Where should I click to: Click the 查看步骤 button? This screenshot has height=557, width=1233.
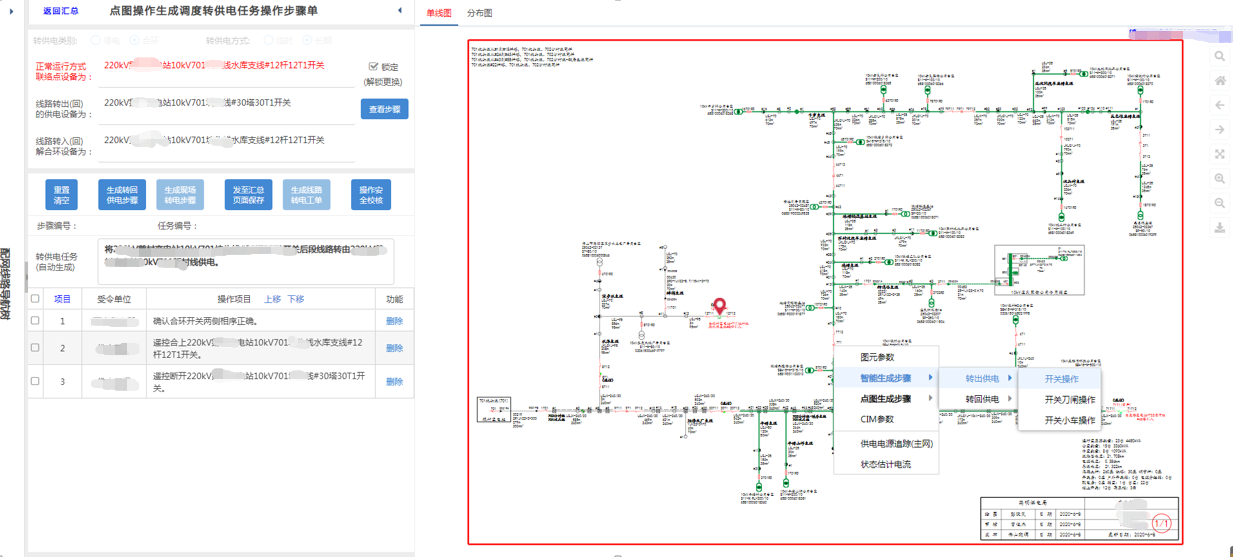click(x=384, y=109)
